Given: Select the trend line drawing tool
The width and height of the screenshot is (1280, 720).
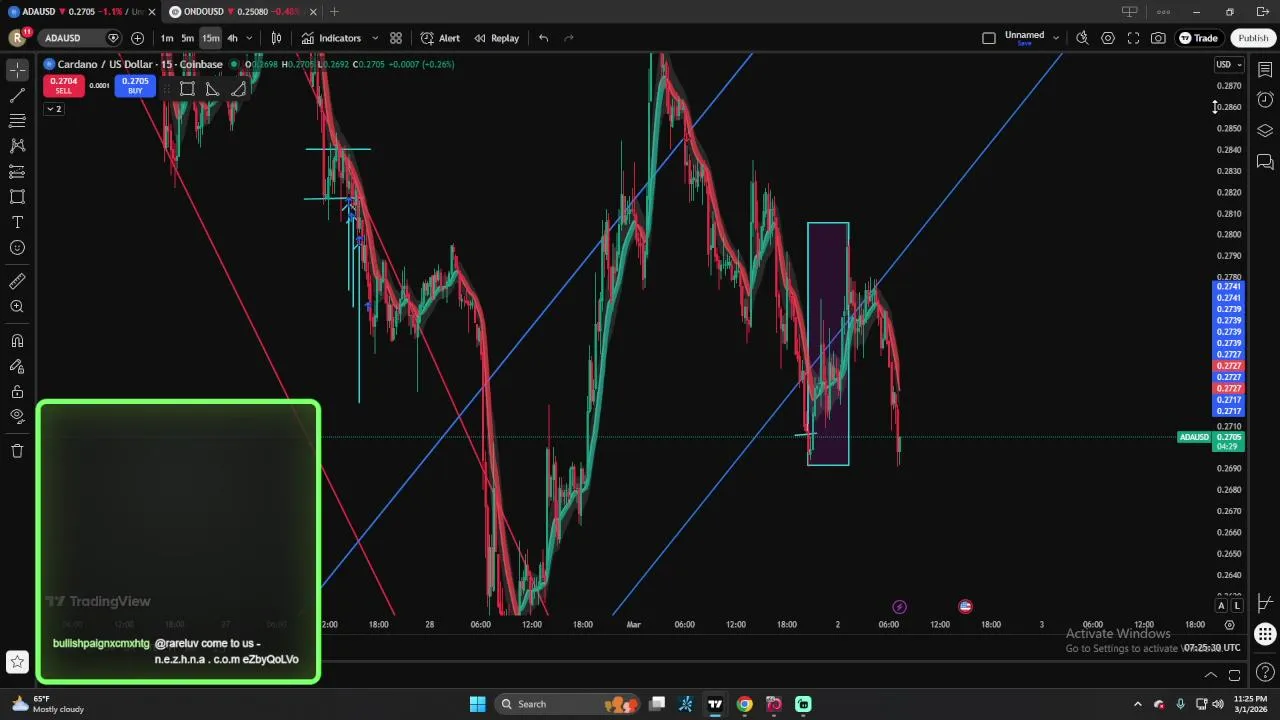Looking at the screenshot, I should point(17,96).
